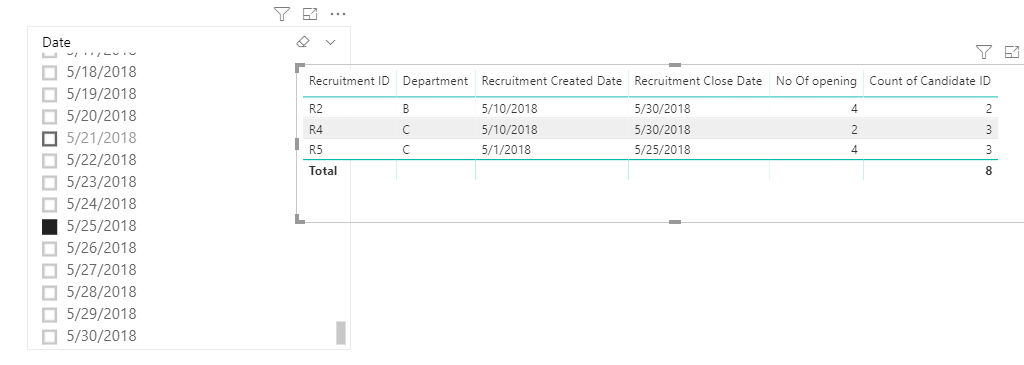Click No Of opening value in R4 row
This screenshot has height=365, width=1024.
pyautogui.click(x=854, y=129)
